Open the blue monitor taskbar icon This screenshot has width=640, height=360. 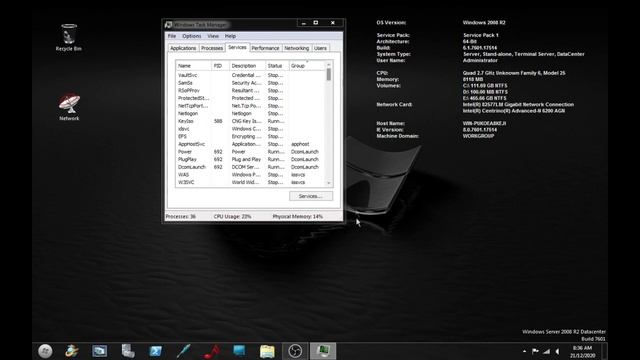click(239, 351)
